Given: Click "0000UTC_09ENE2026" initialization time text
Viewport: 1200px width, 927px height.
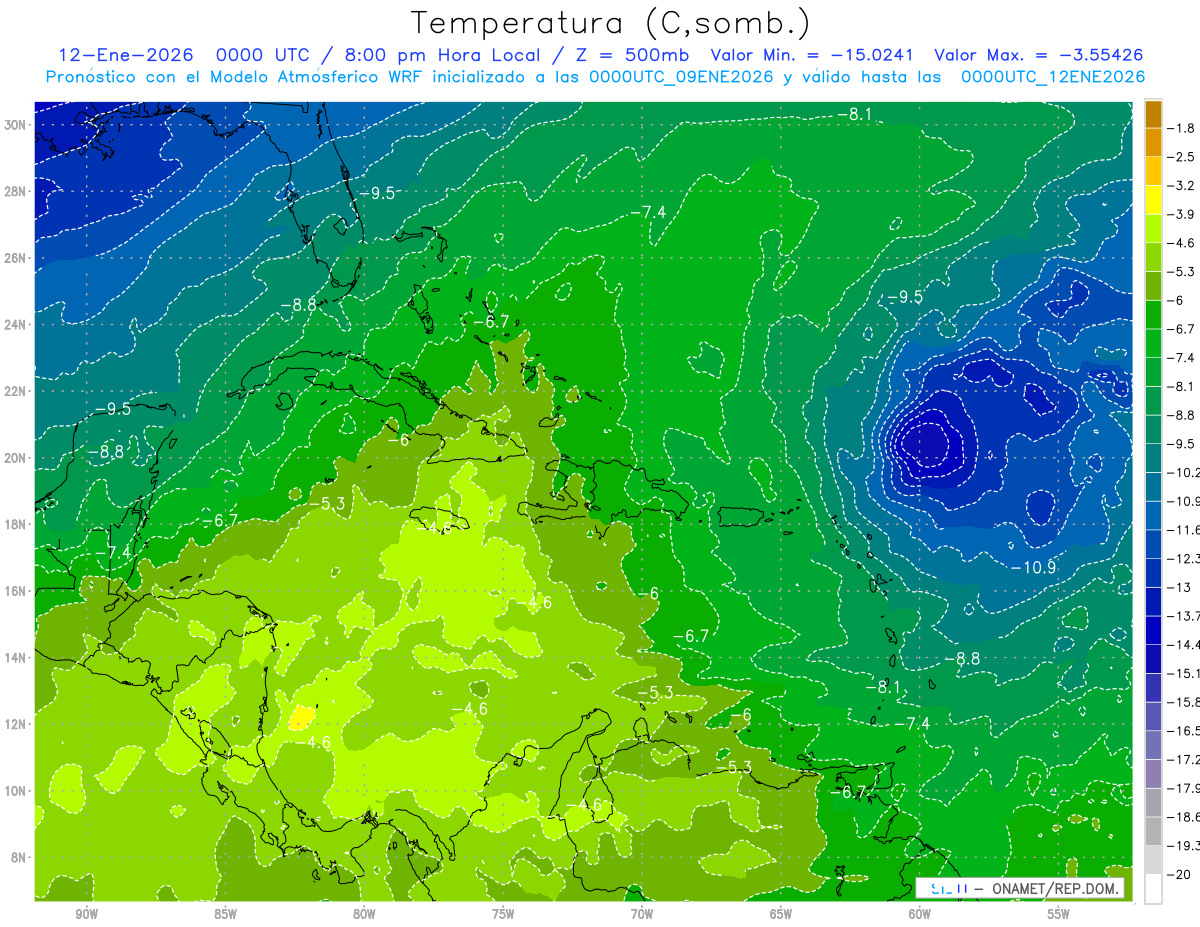Looking at the screenshot, I should 681,77.
